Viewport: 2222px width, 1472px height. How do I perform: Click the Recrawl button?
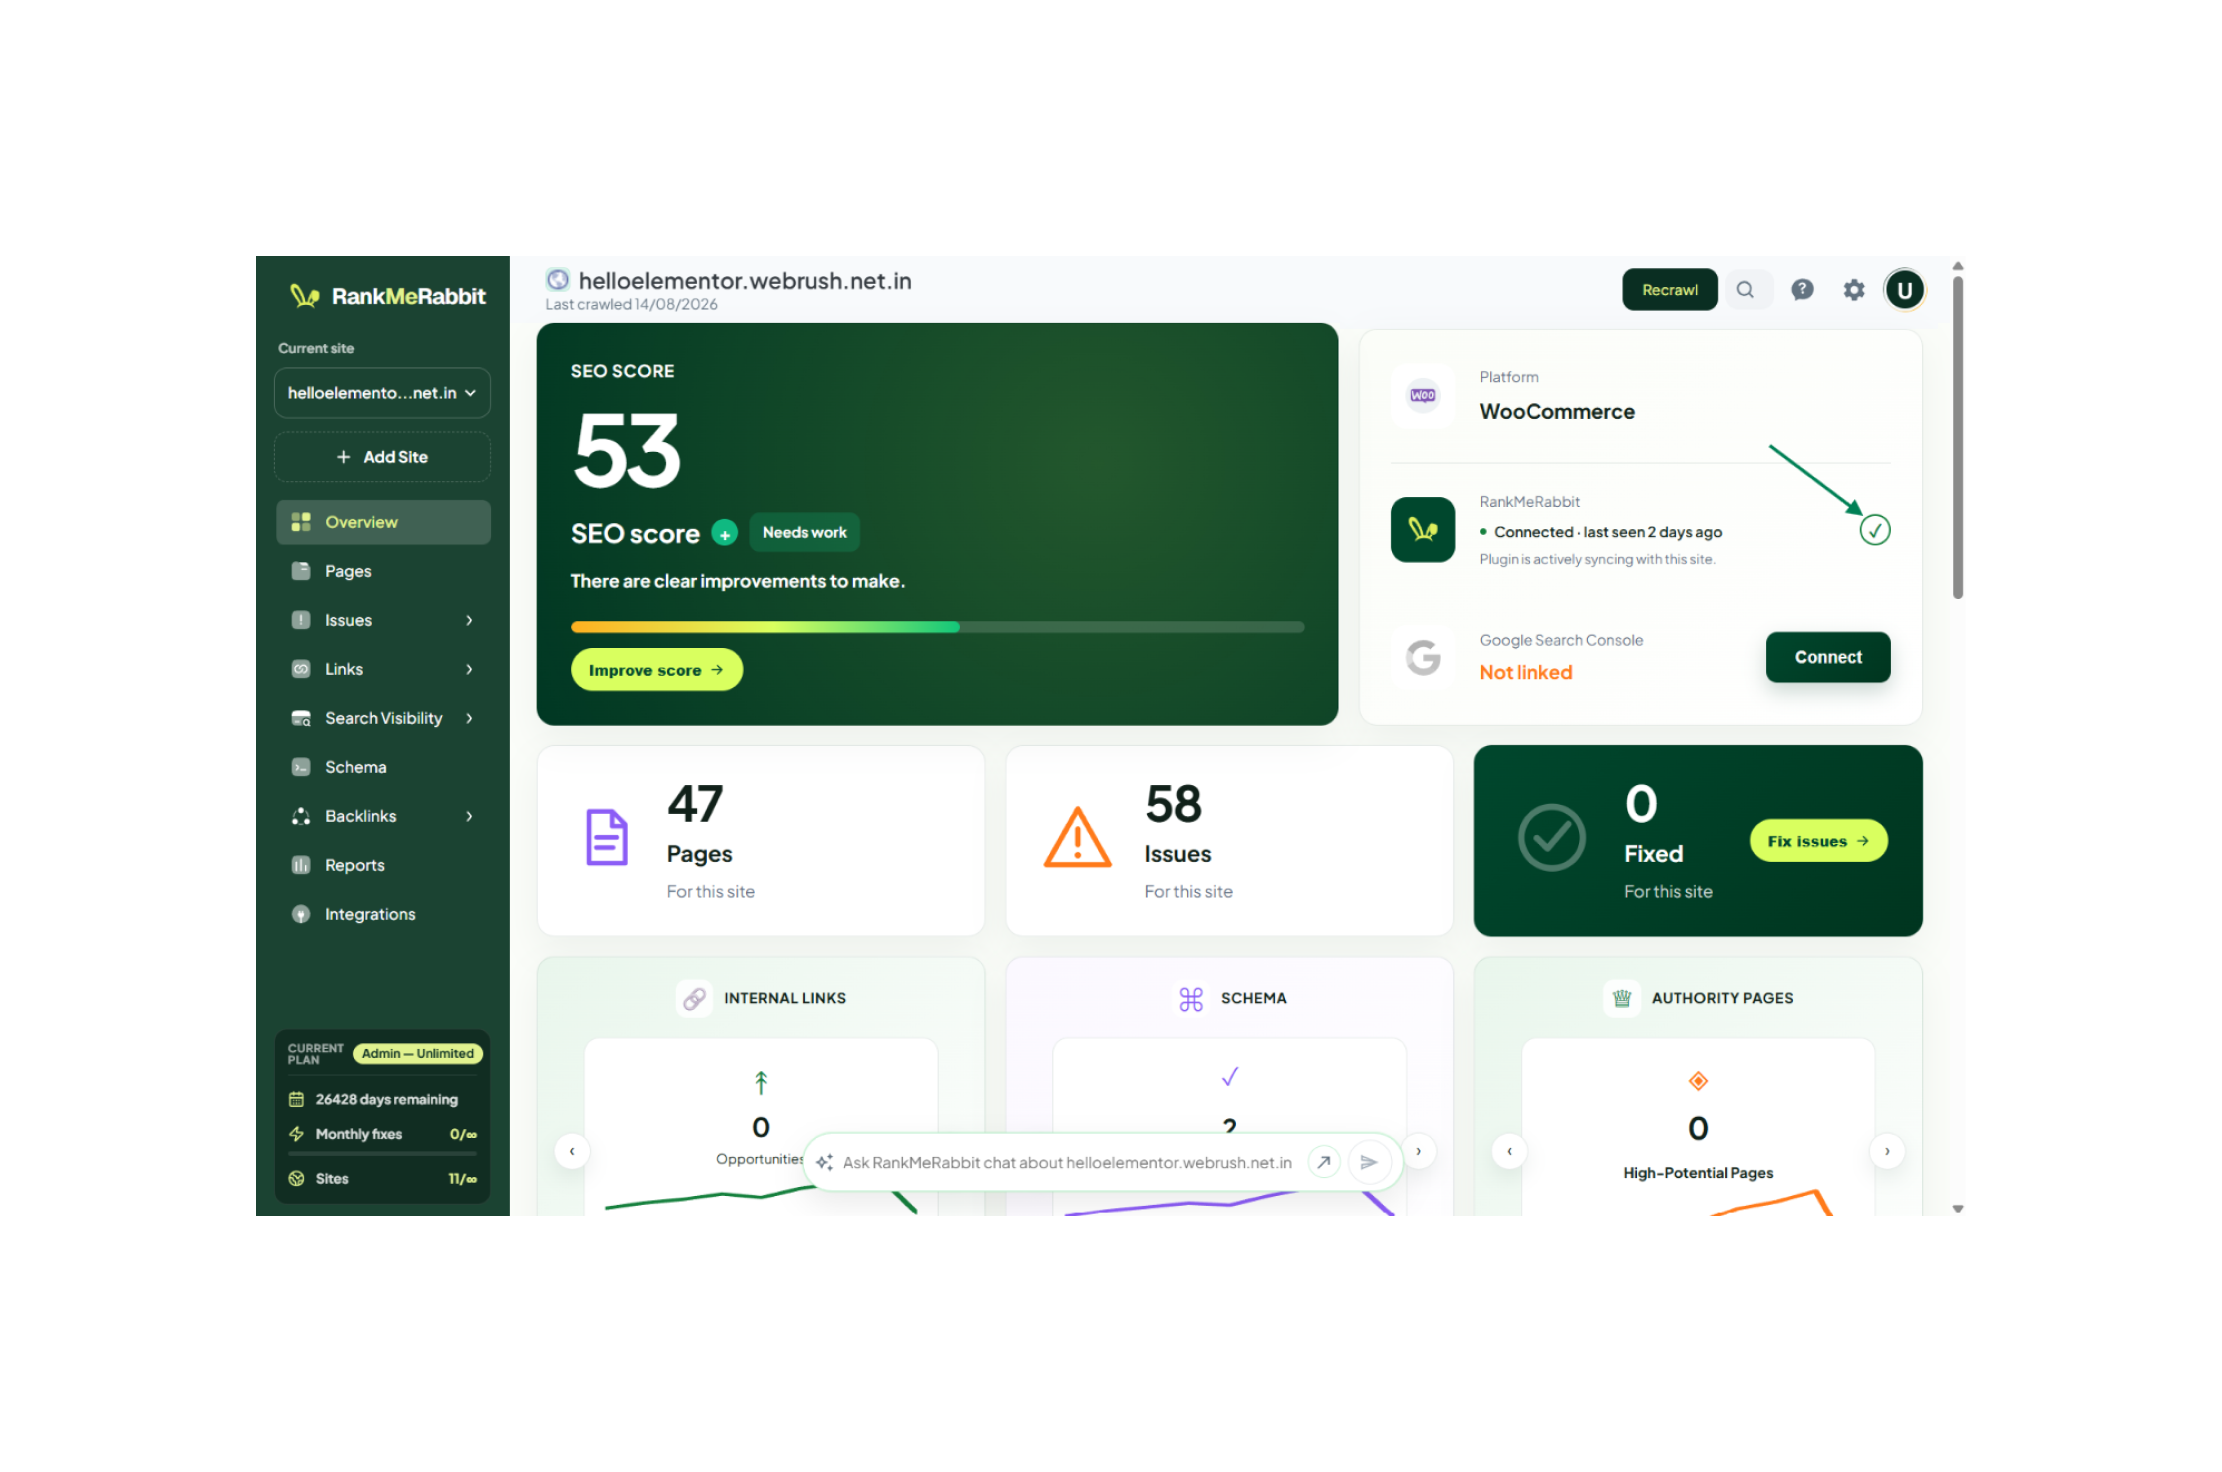tap(1670, 290)
